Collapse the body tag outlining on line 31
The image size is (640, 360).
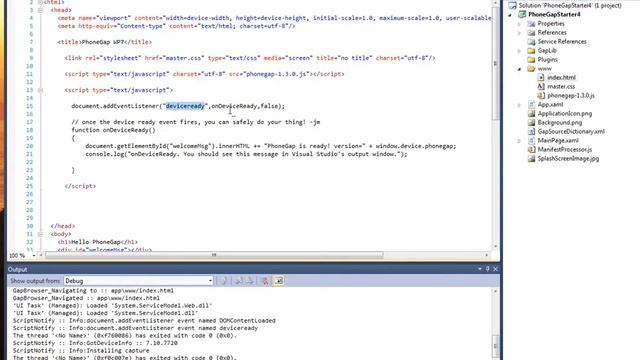[40, 234]
